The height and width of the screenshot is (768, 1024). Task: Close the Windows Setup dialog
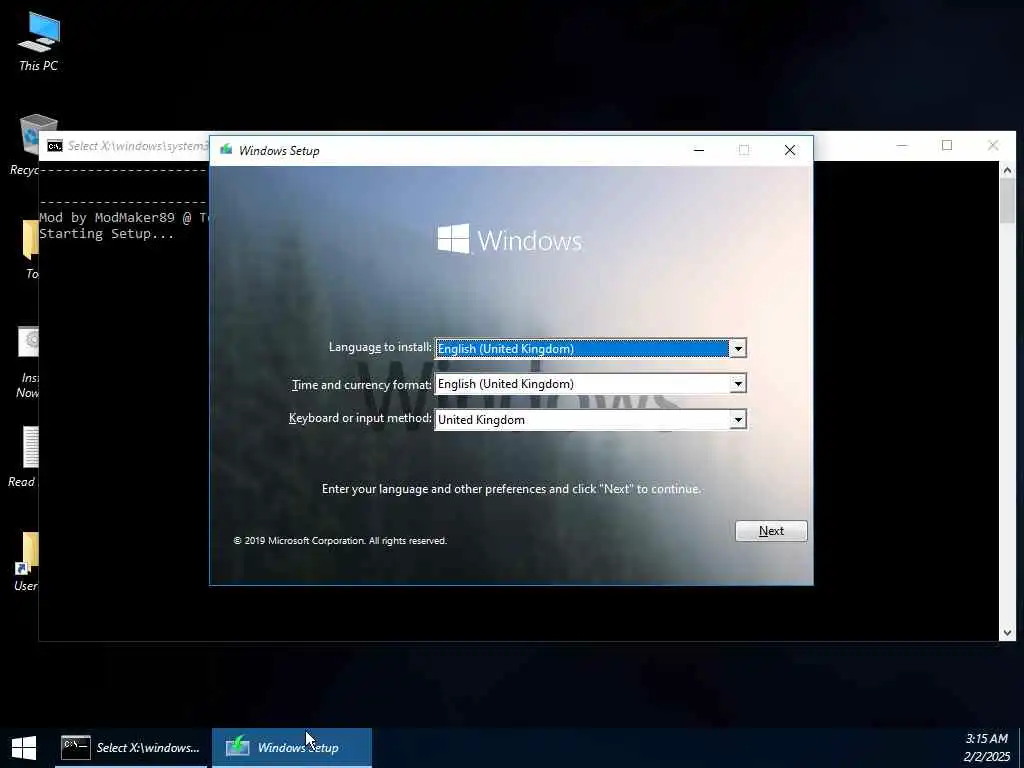790,150
